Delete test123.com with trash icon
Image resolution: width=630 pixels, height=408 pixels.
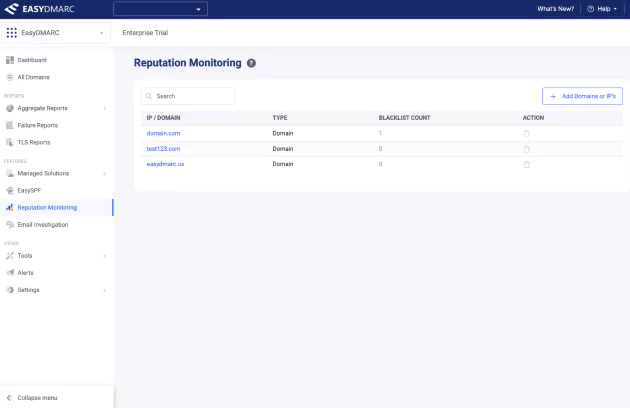526,149
